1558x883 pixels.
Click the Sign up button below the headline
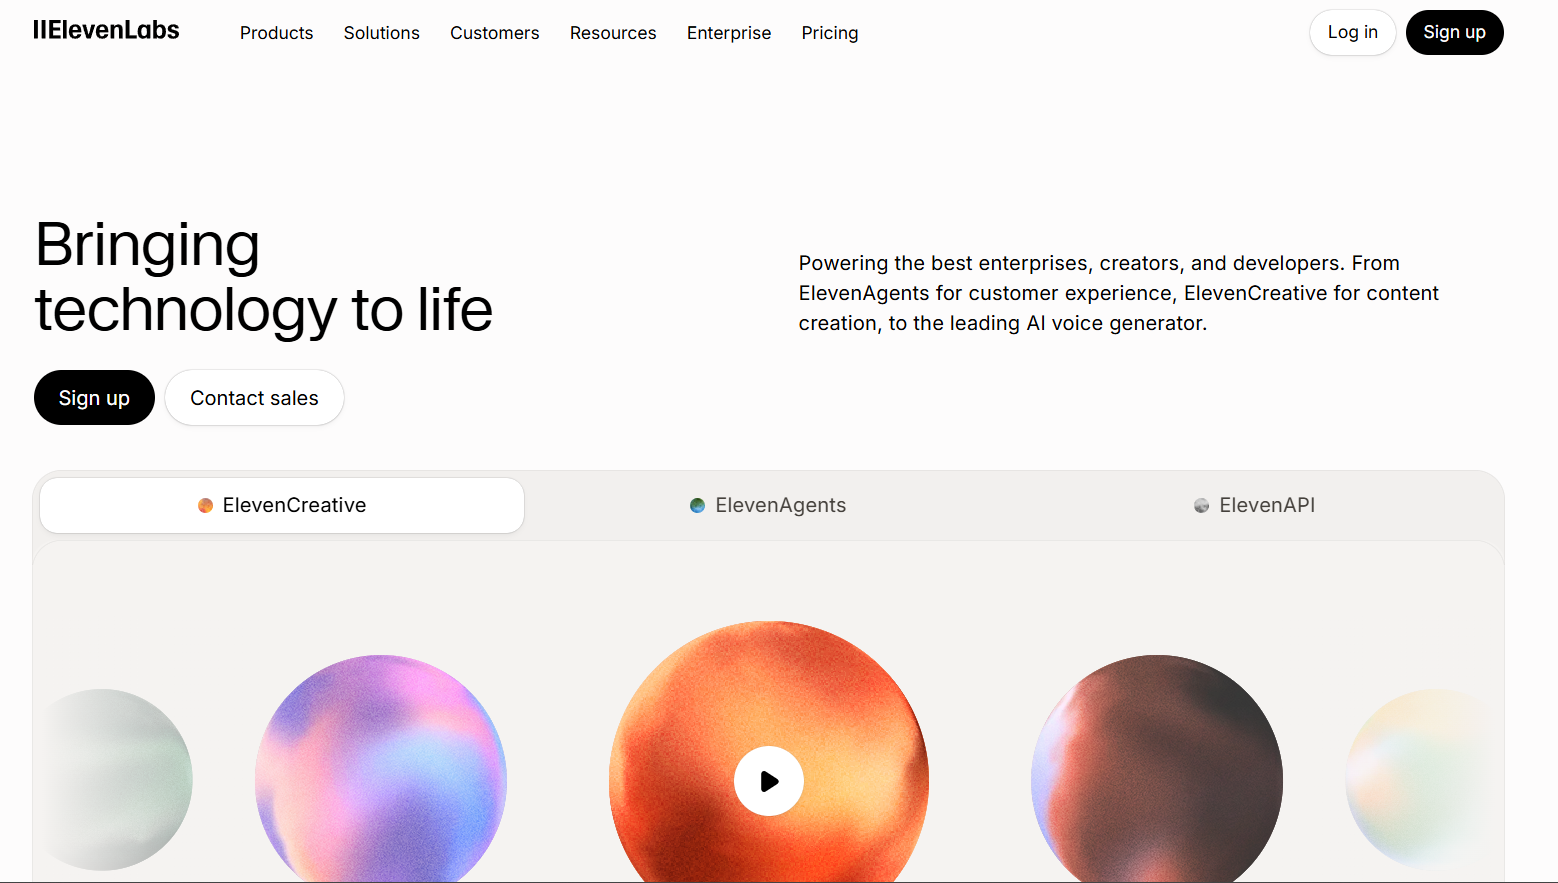[x=94, y=398]
